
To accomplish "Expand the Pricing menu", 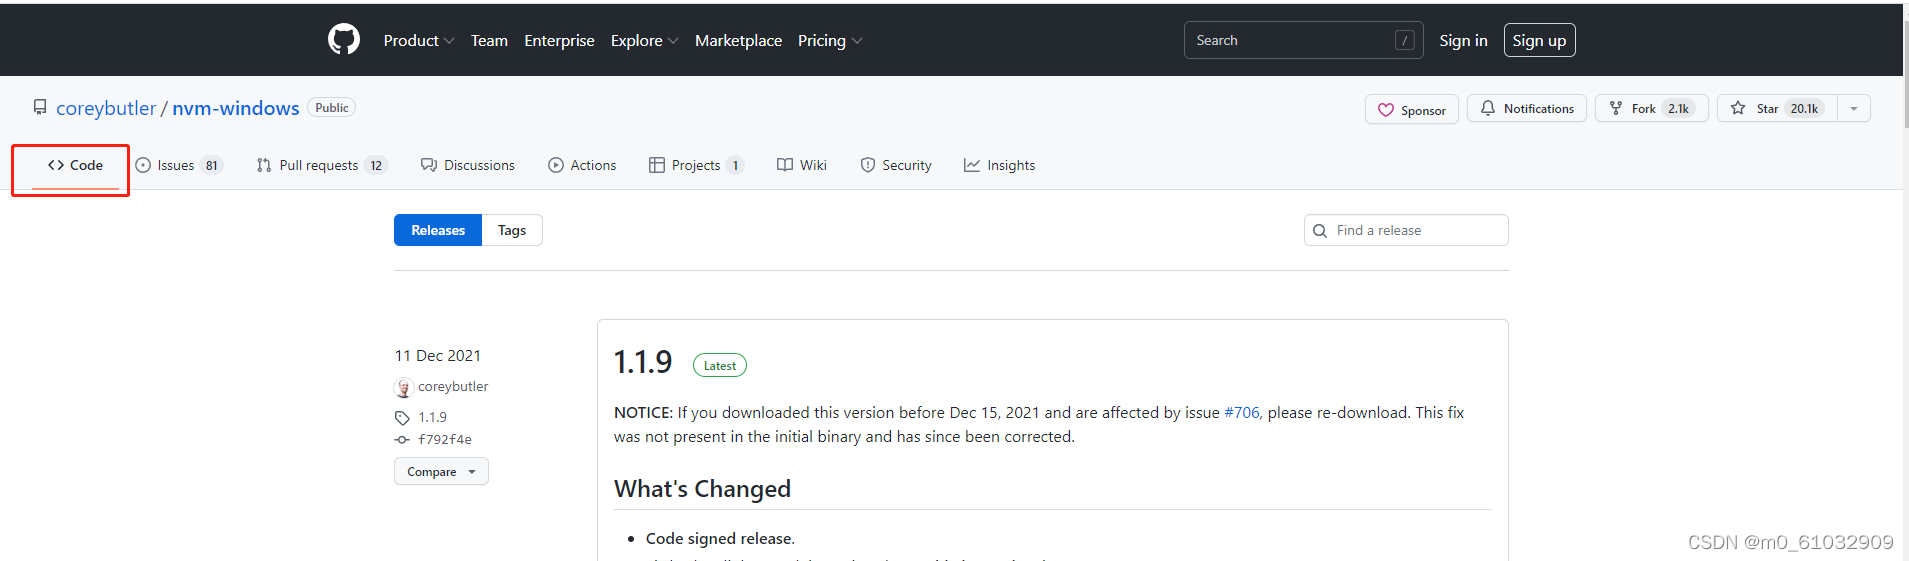I will click(x=830, y=40).
